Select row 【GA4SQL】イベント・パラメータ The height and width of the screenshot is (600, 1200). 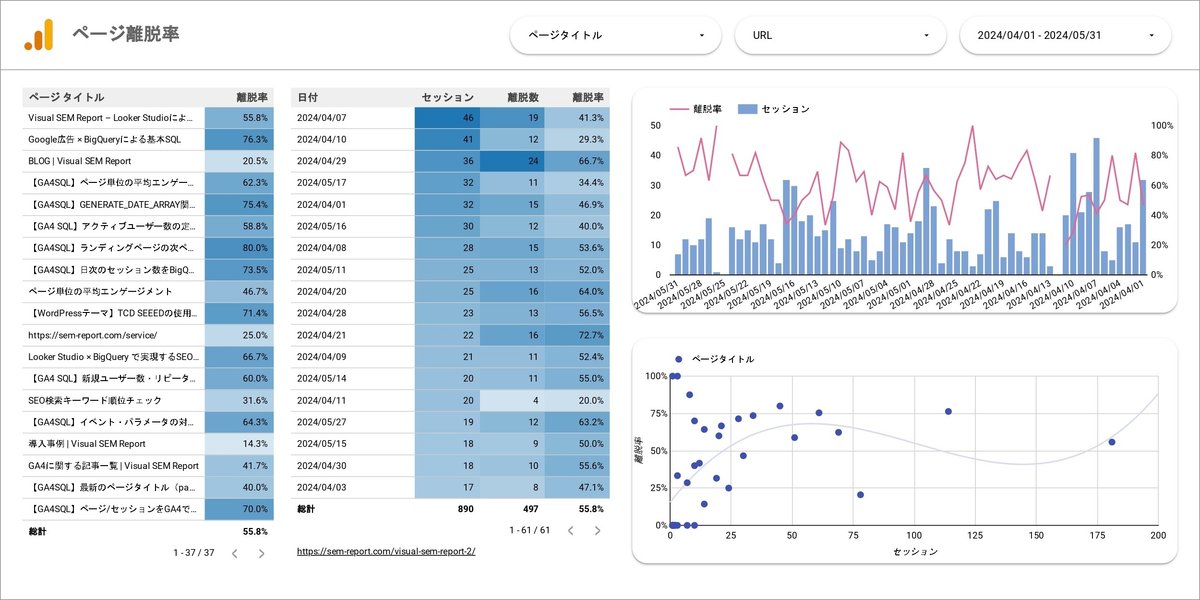pos(148,422)
